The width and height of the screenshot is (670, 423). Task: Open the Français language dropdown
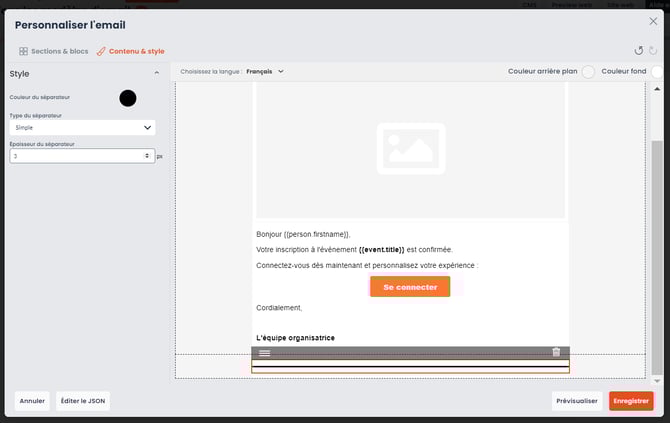point(265,72)
